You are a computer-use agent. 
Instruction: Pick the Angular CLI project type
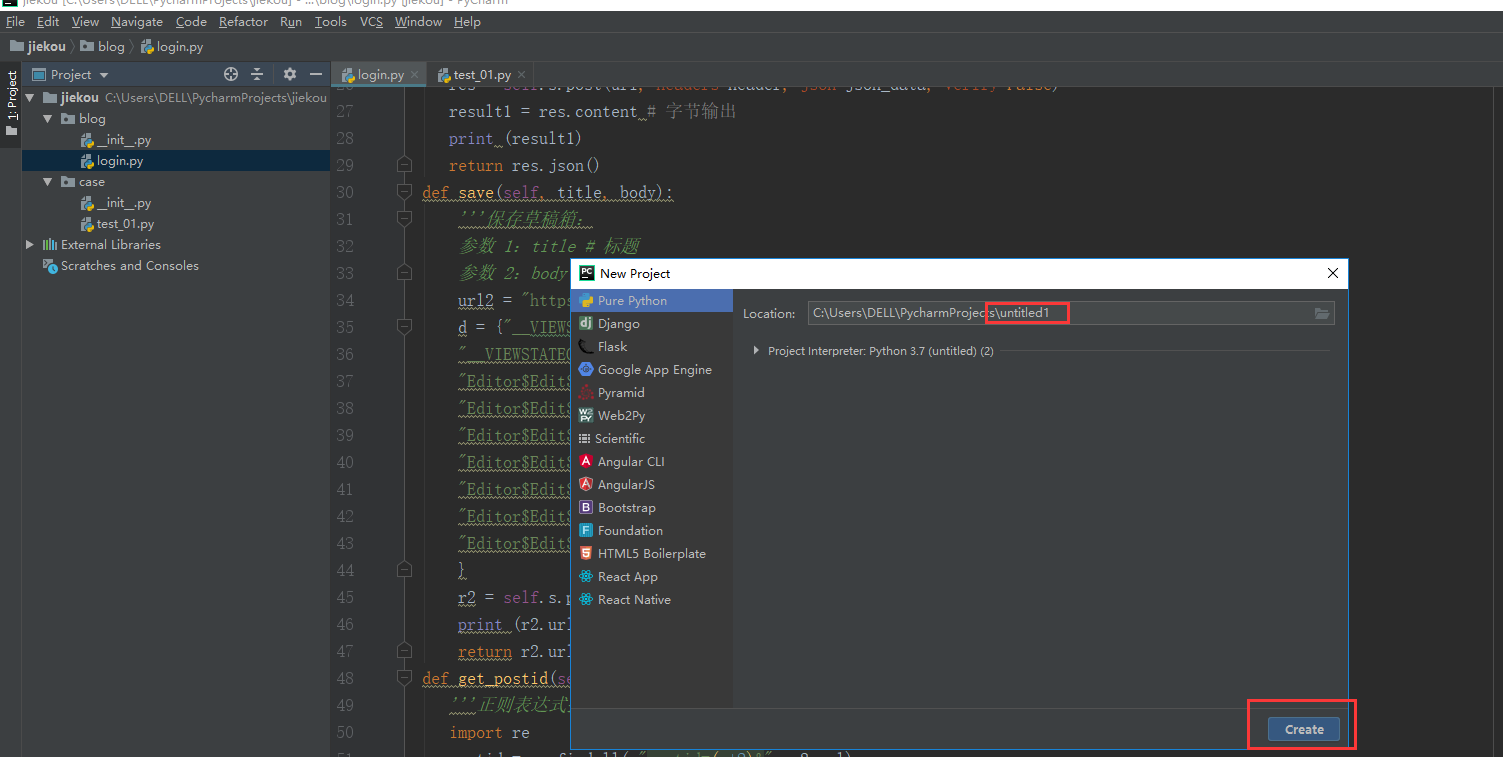point(651,461)
